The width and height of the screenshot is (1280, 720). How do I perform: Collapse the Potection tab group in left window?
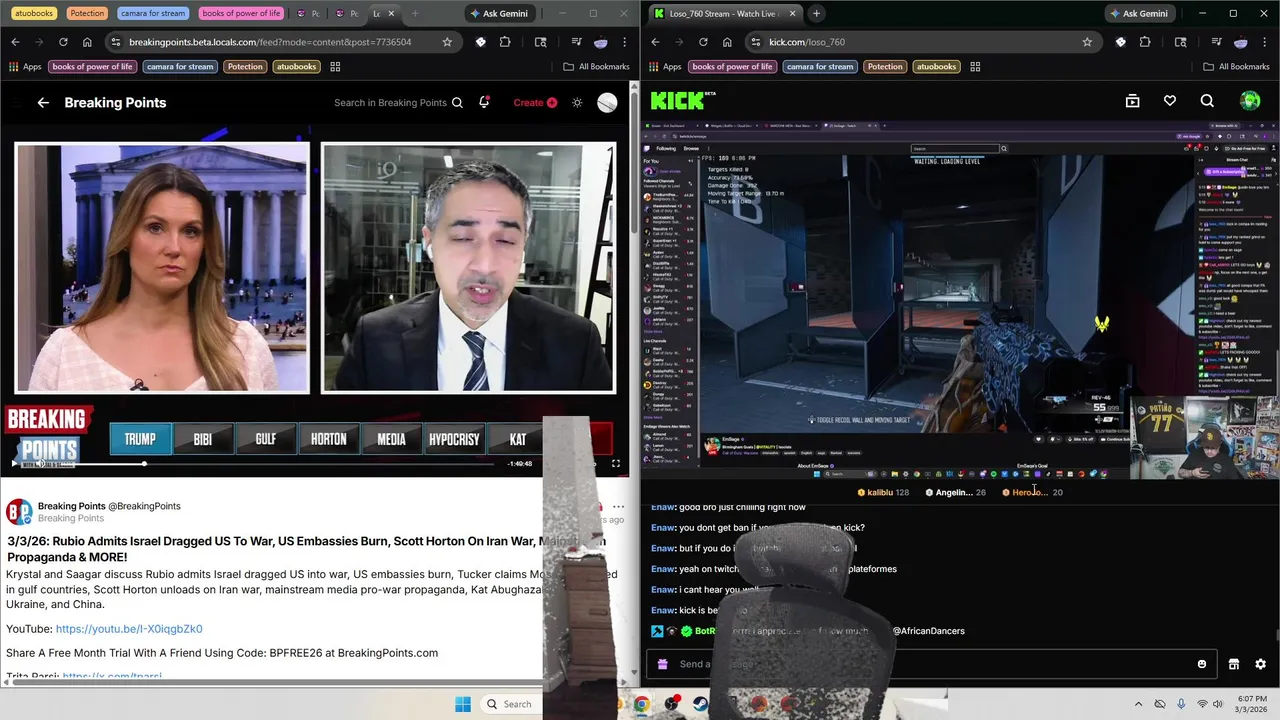point(87,13)
